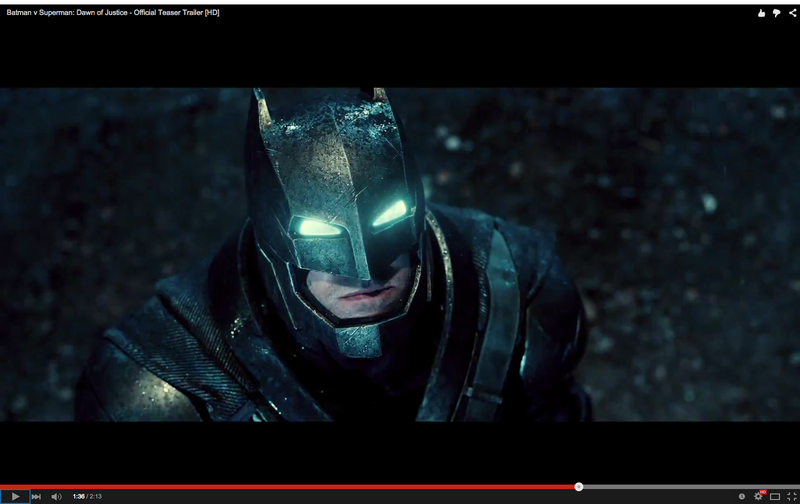Mute the video volume
This screenshot has height=504, width=800.
click(x=56, y=496)
